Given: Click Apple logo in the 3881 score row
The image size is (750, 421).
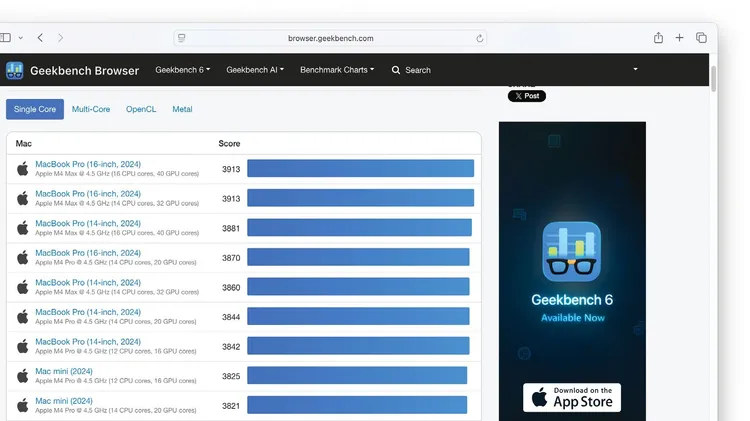Looking at the screenshot, I should (x=22, y=228).
